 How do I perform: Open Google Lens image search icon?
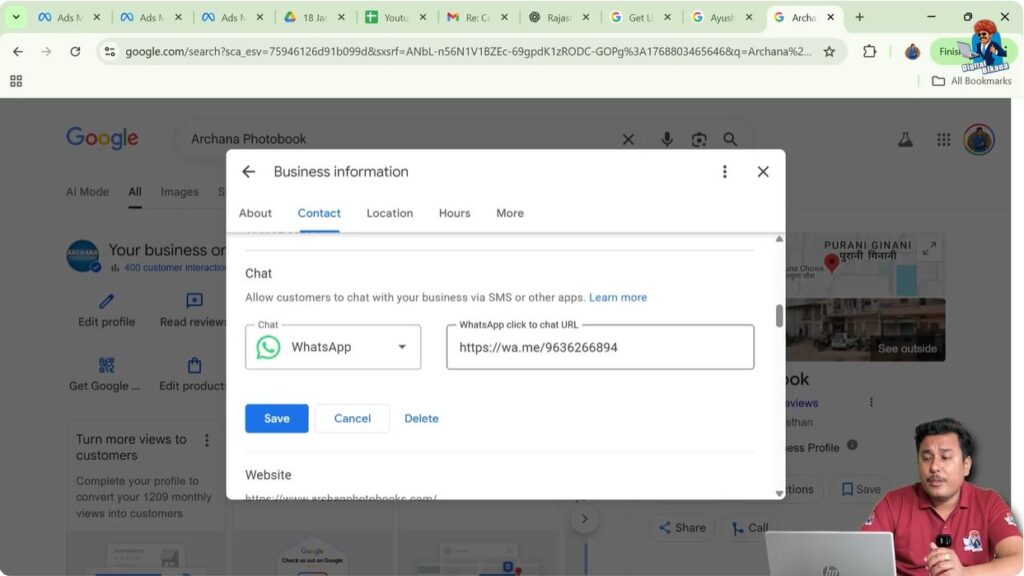click(700, 139)
